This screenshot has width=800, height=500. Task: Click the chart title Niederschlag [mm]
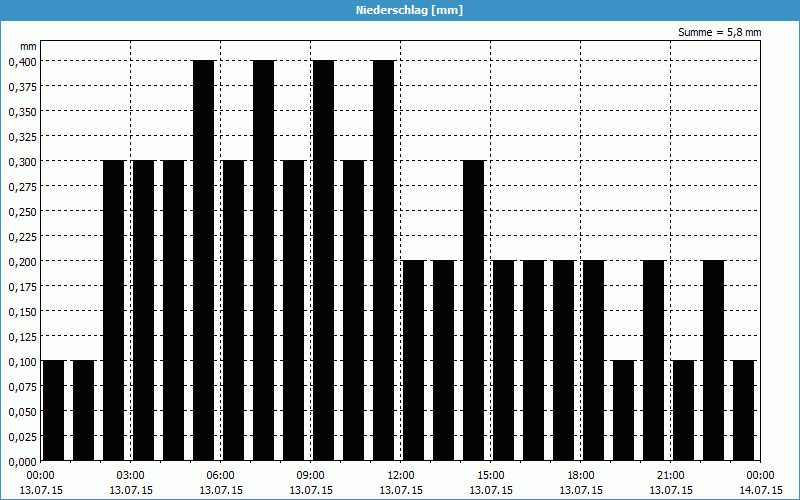[400, 10]
